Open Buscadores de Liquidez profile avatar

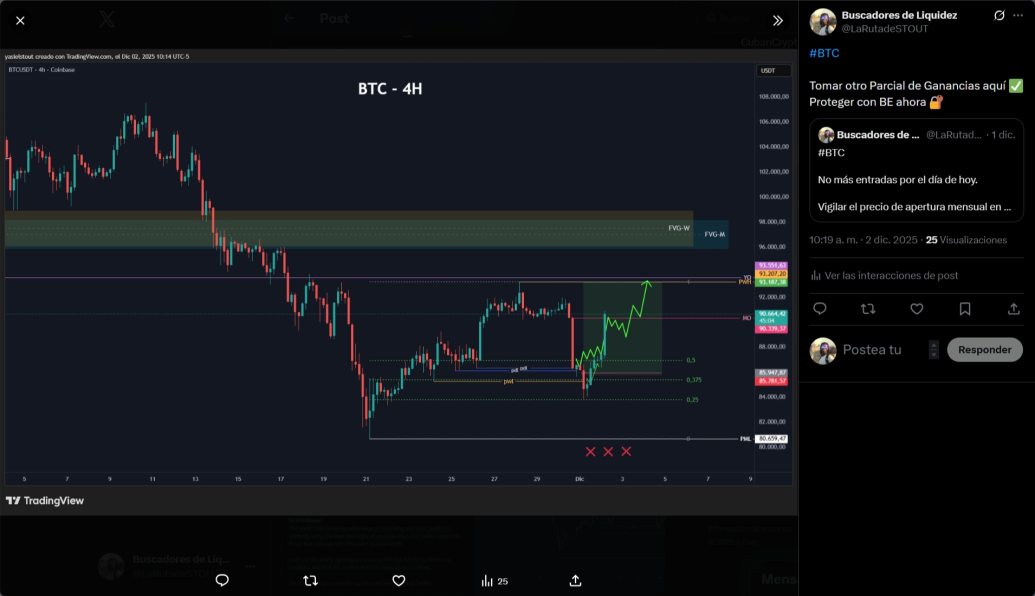tap(823, 22)
